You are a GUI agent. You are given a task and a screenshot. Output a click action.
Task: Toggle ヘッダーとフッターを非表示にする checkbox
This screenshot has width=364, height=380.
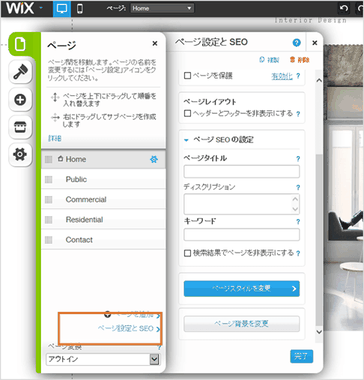click(188, 113)
